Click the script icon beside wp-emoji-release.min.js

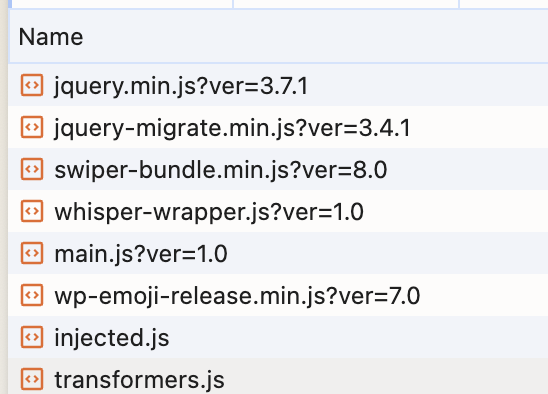click(x=32, y=295)
